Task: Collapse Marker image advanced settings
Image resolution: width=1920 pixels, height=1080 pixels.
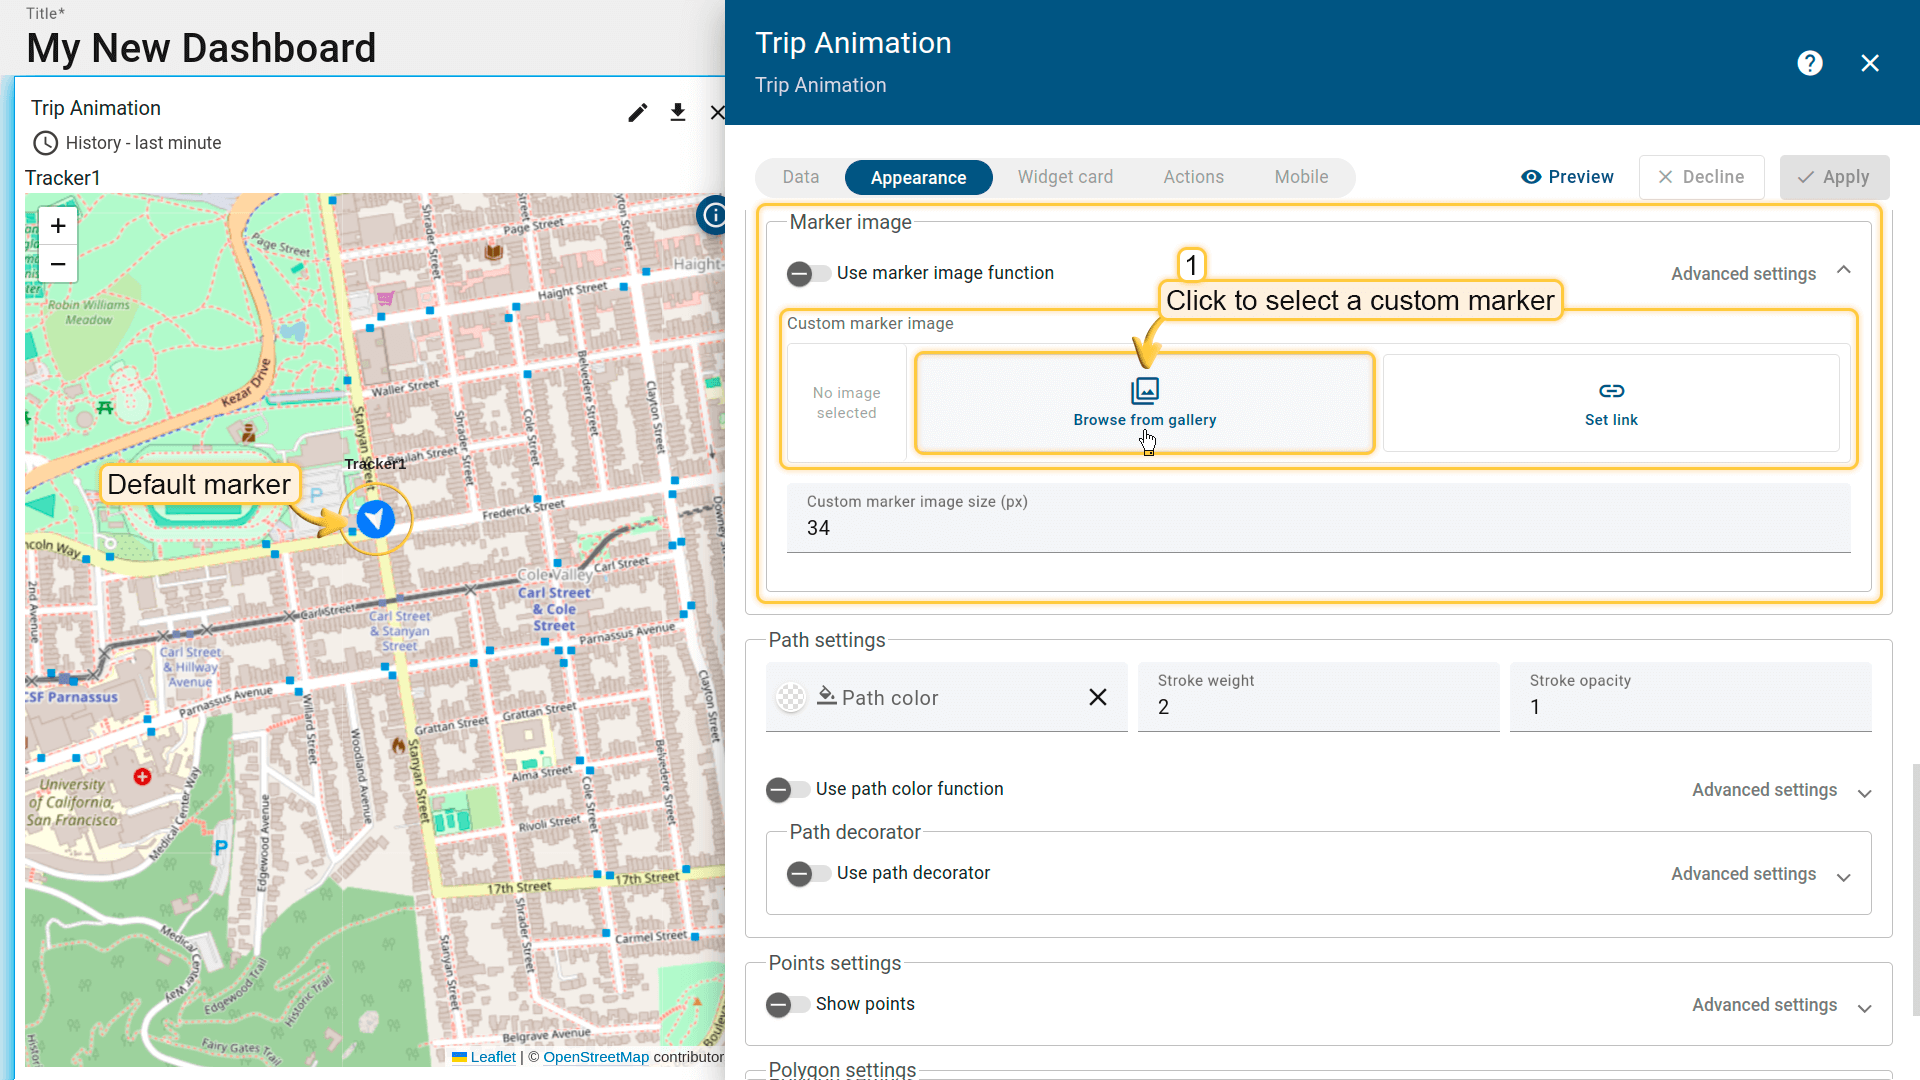Action: pyautogui.click(x=1843, y=271)
